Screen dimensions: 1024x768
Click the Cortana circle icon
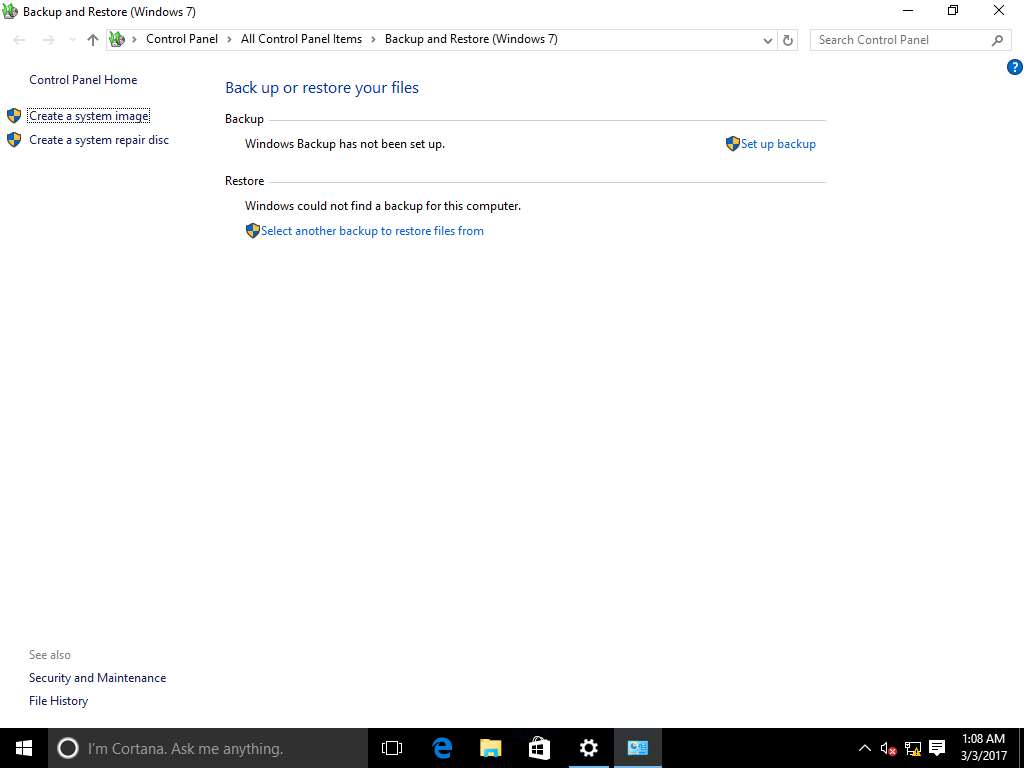[x=67, y=748]
